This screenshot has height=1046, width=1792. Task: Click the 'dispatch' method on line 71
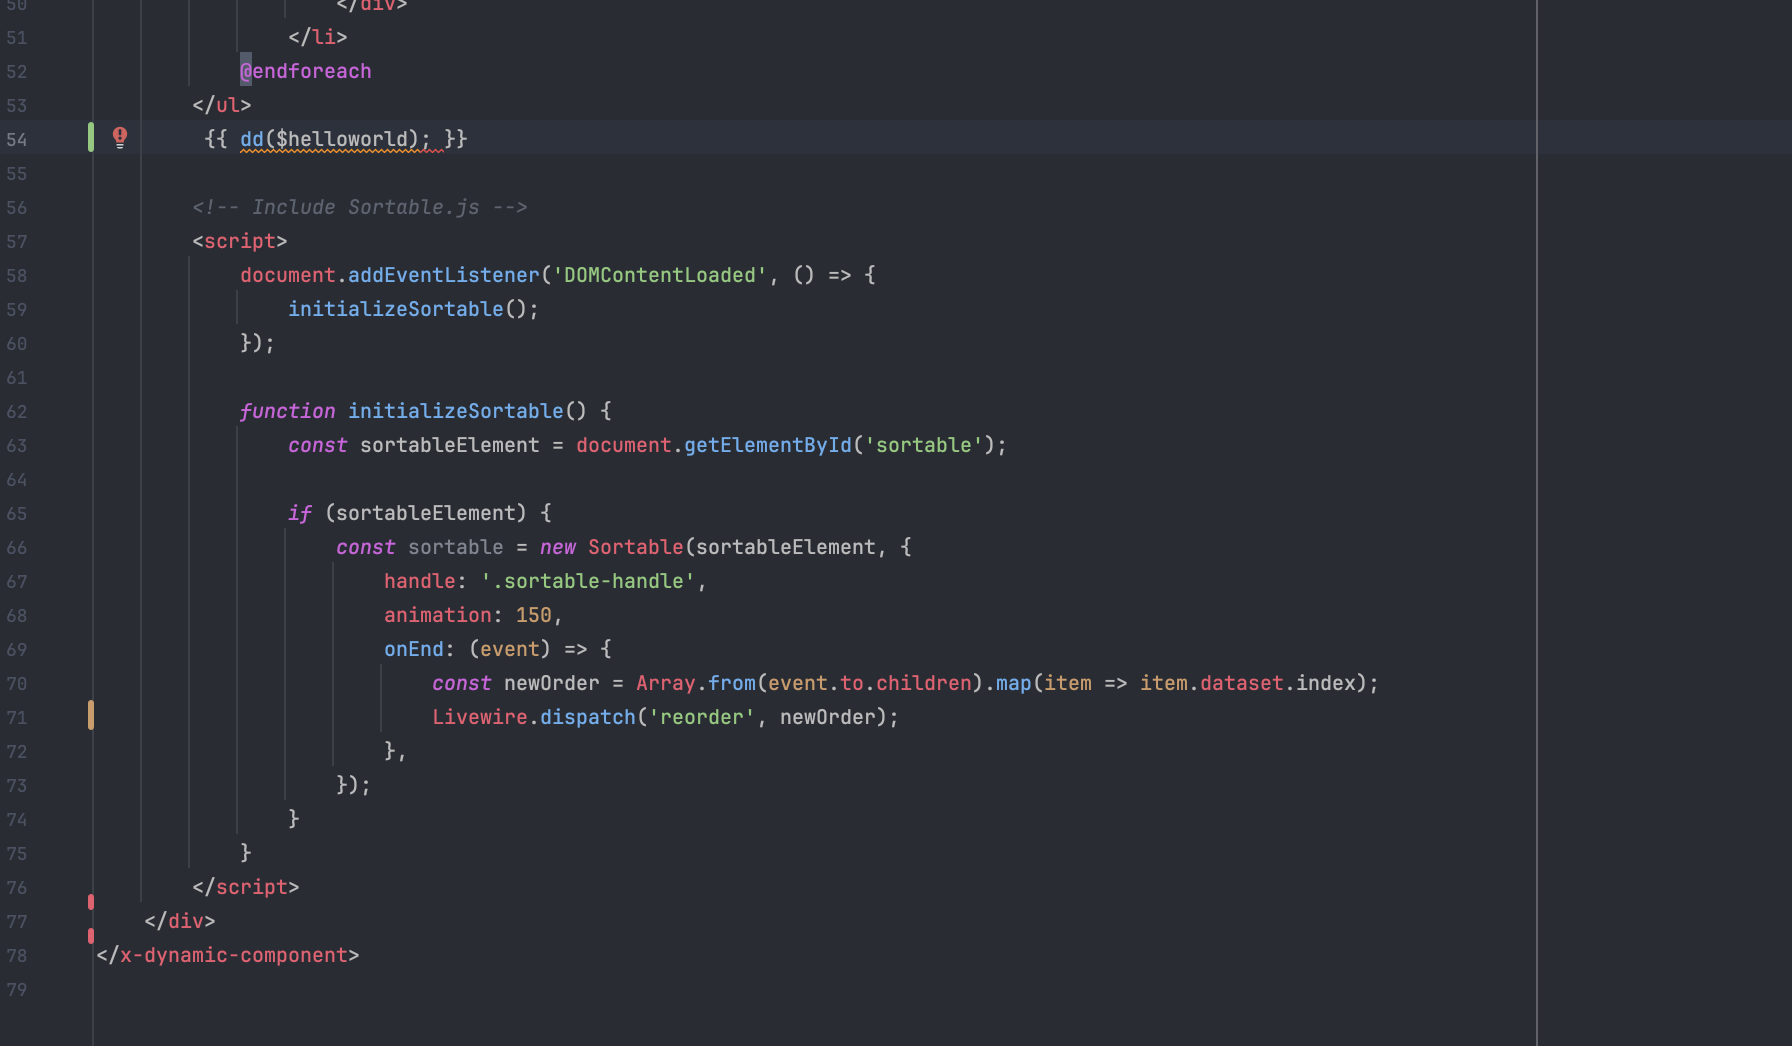(588, 717)
